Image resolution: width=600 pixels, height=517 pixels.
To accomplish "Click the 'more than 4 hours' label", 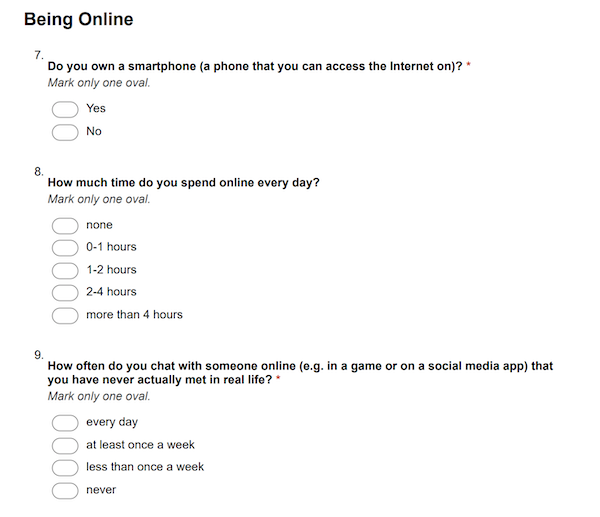I will [134, 315].
